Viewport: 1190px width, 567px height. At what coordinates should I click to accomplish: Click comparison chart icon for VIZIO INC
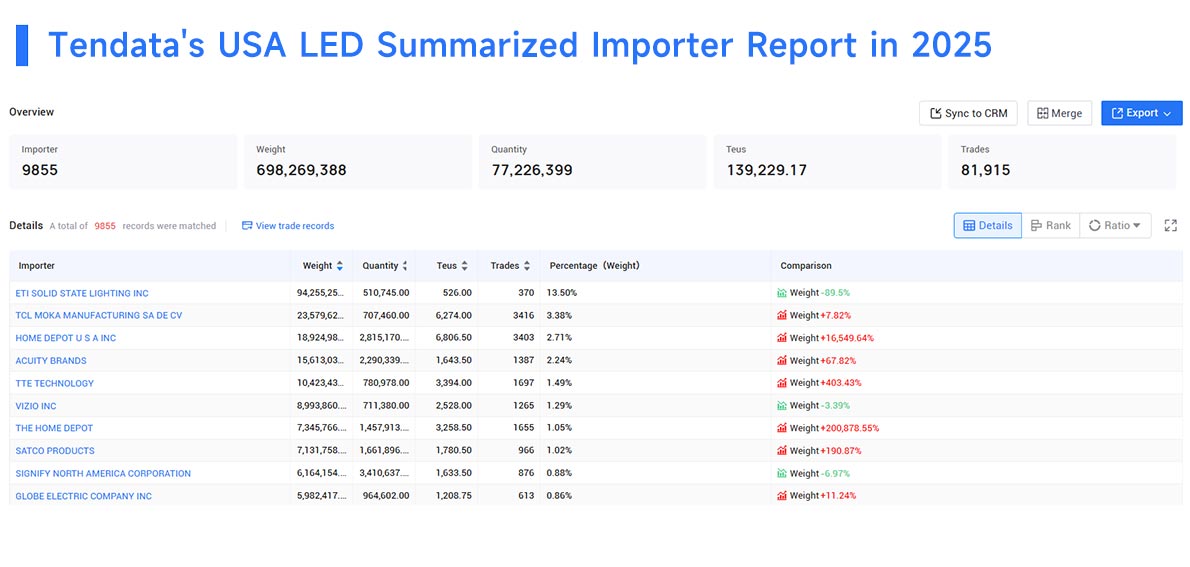click(782, 406)
